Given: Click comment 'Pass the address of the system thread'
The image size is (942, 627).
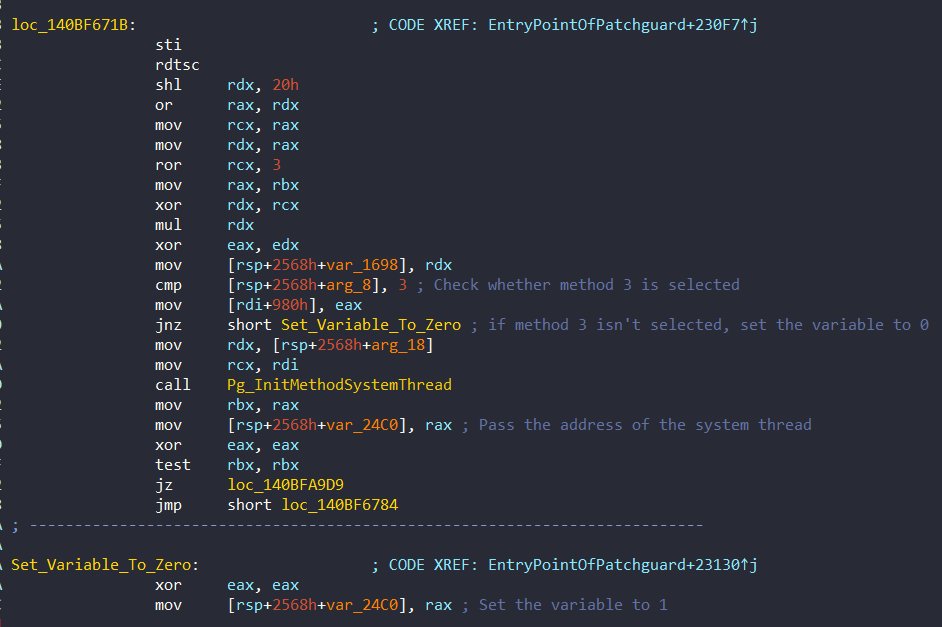Looking at the screenshot, I should tap(645, 425).
